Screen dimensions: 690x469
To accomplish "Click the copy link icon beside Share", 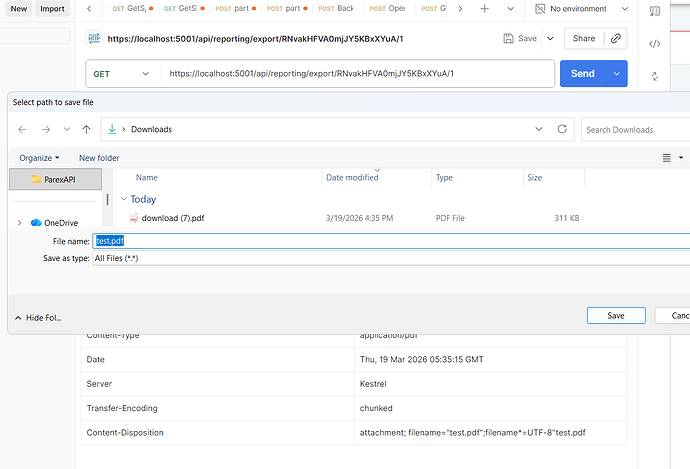I will (616, 39).
